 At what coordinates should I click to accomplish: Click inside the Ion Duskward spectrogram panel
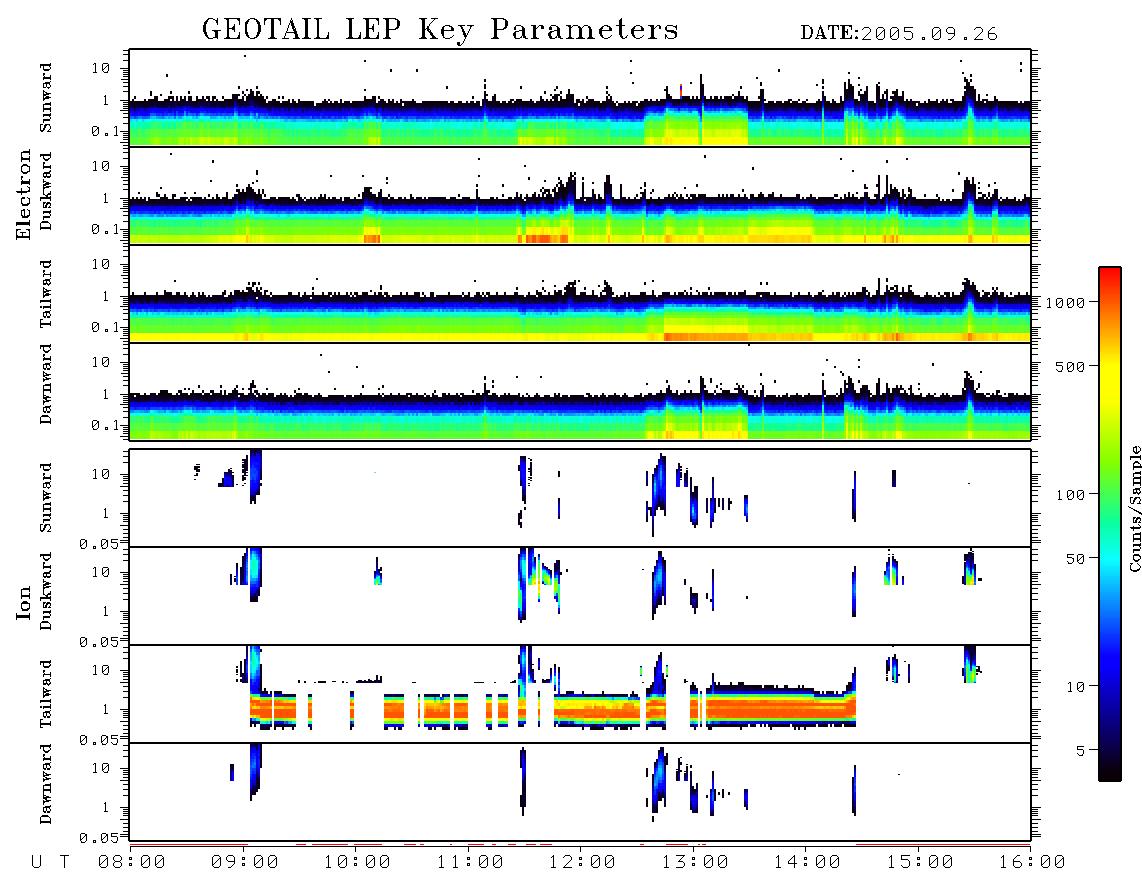point(580,595)
